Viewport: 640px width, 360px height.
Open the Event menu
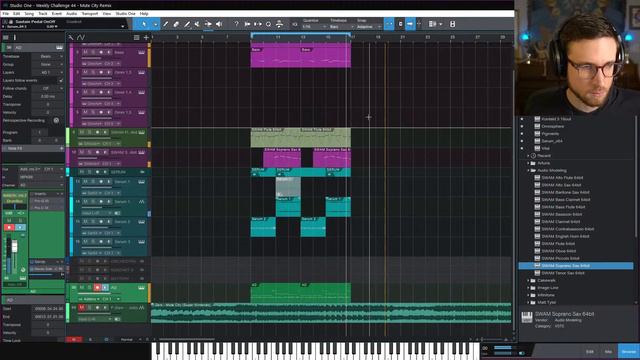point(57,13)
